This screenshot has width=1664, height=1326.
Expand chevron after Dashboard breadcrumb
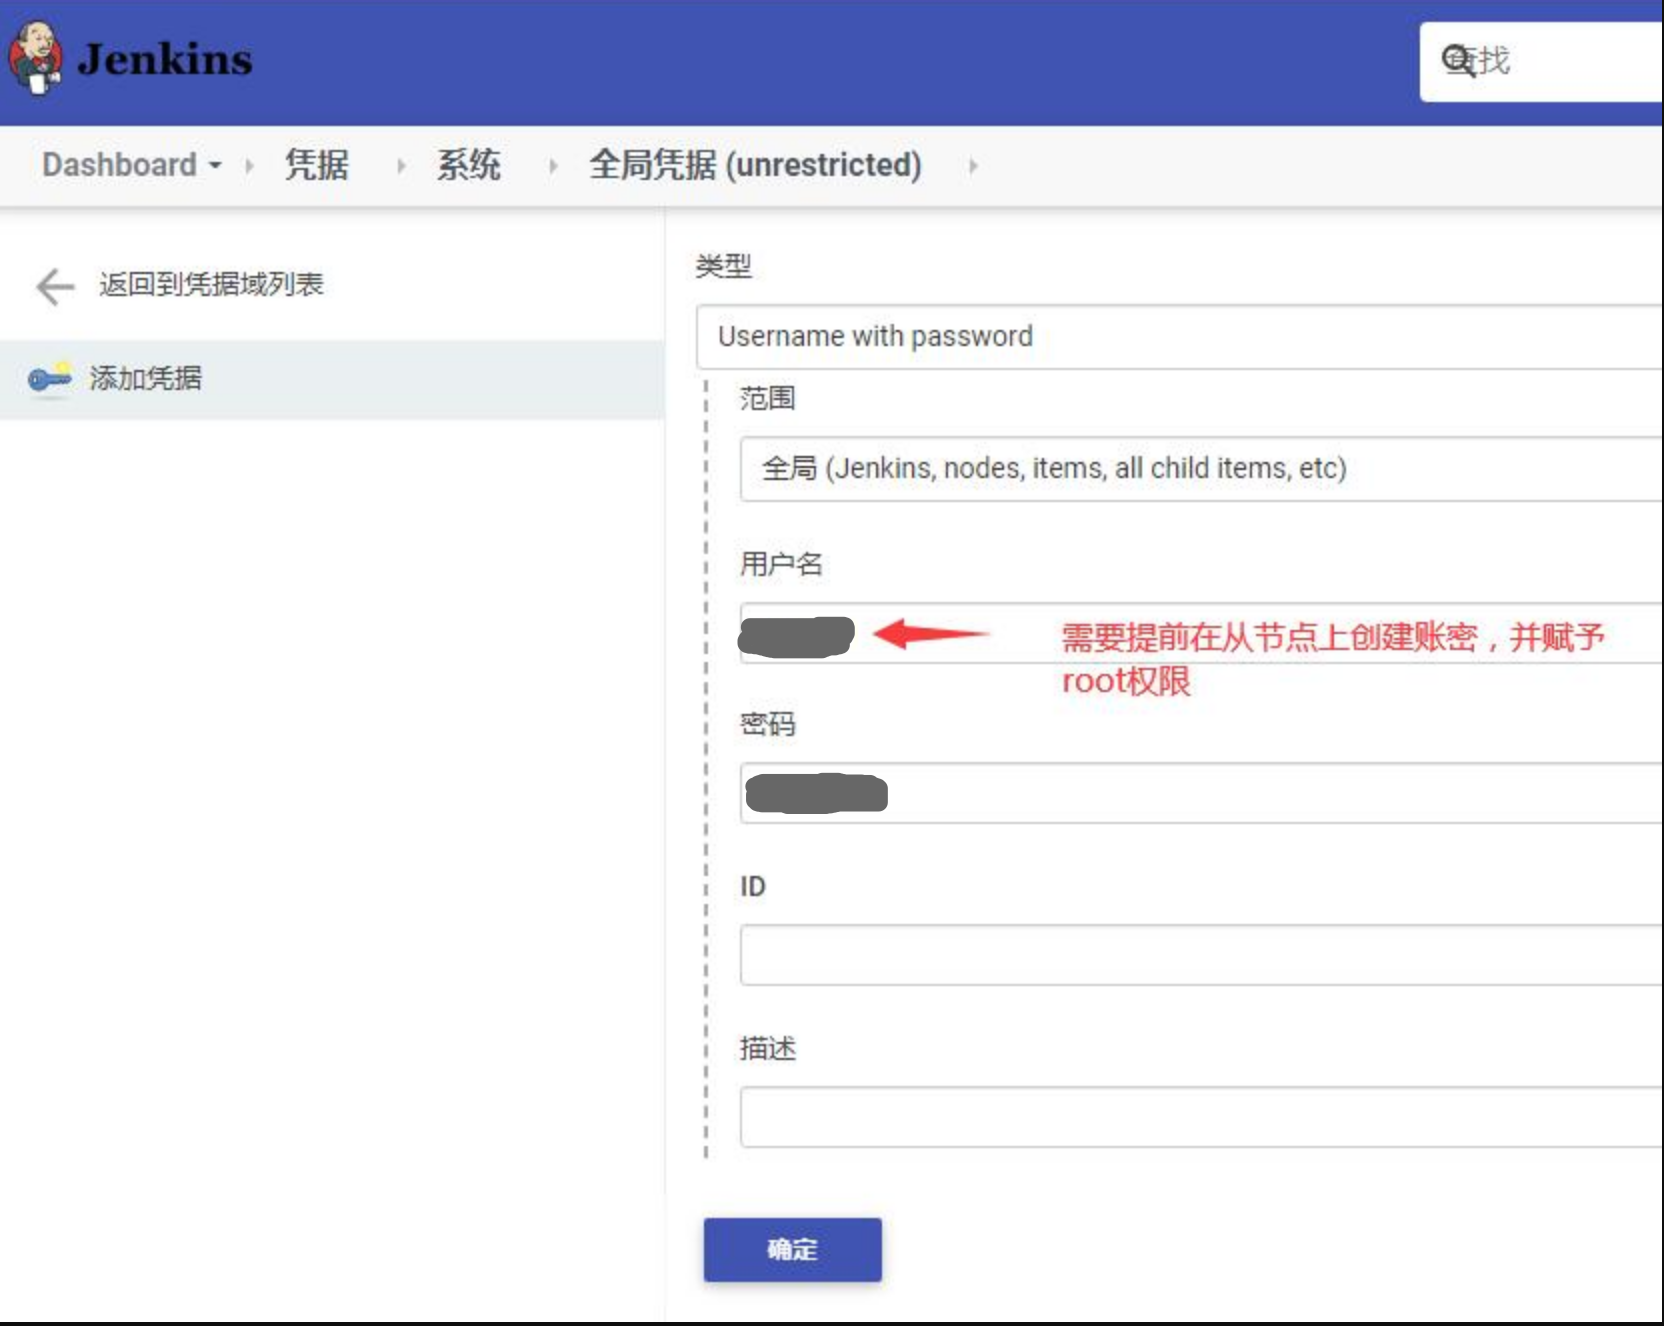pos(249,166)
